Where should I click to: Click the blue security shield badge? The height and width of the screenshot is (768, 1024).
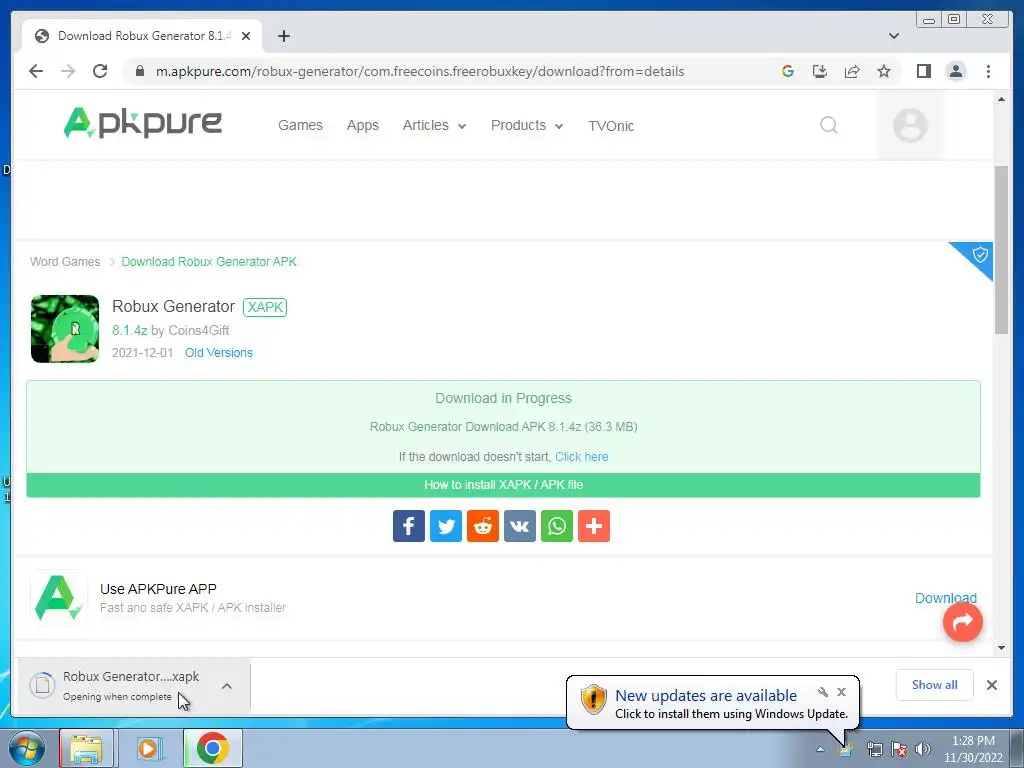pos(978,255)
